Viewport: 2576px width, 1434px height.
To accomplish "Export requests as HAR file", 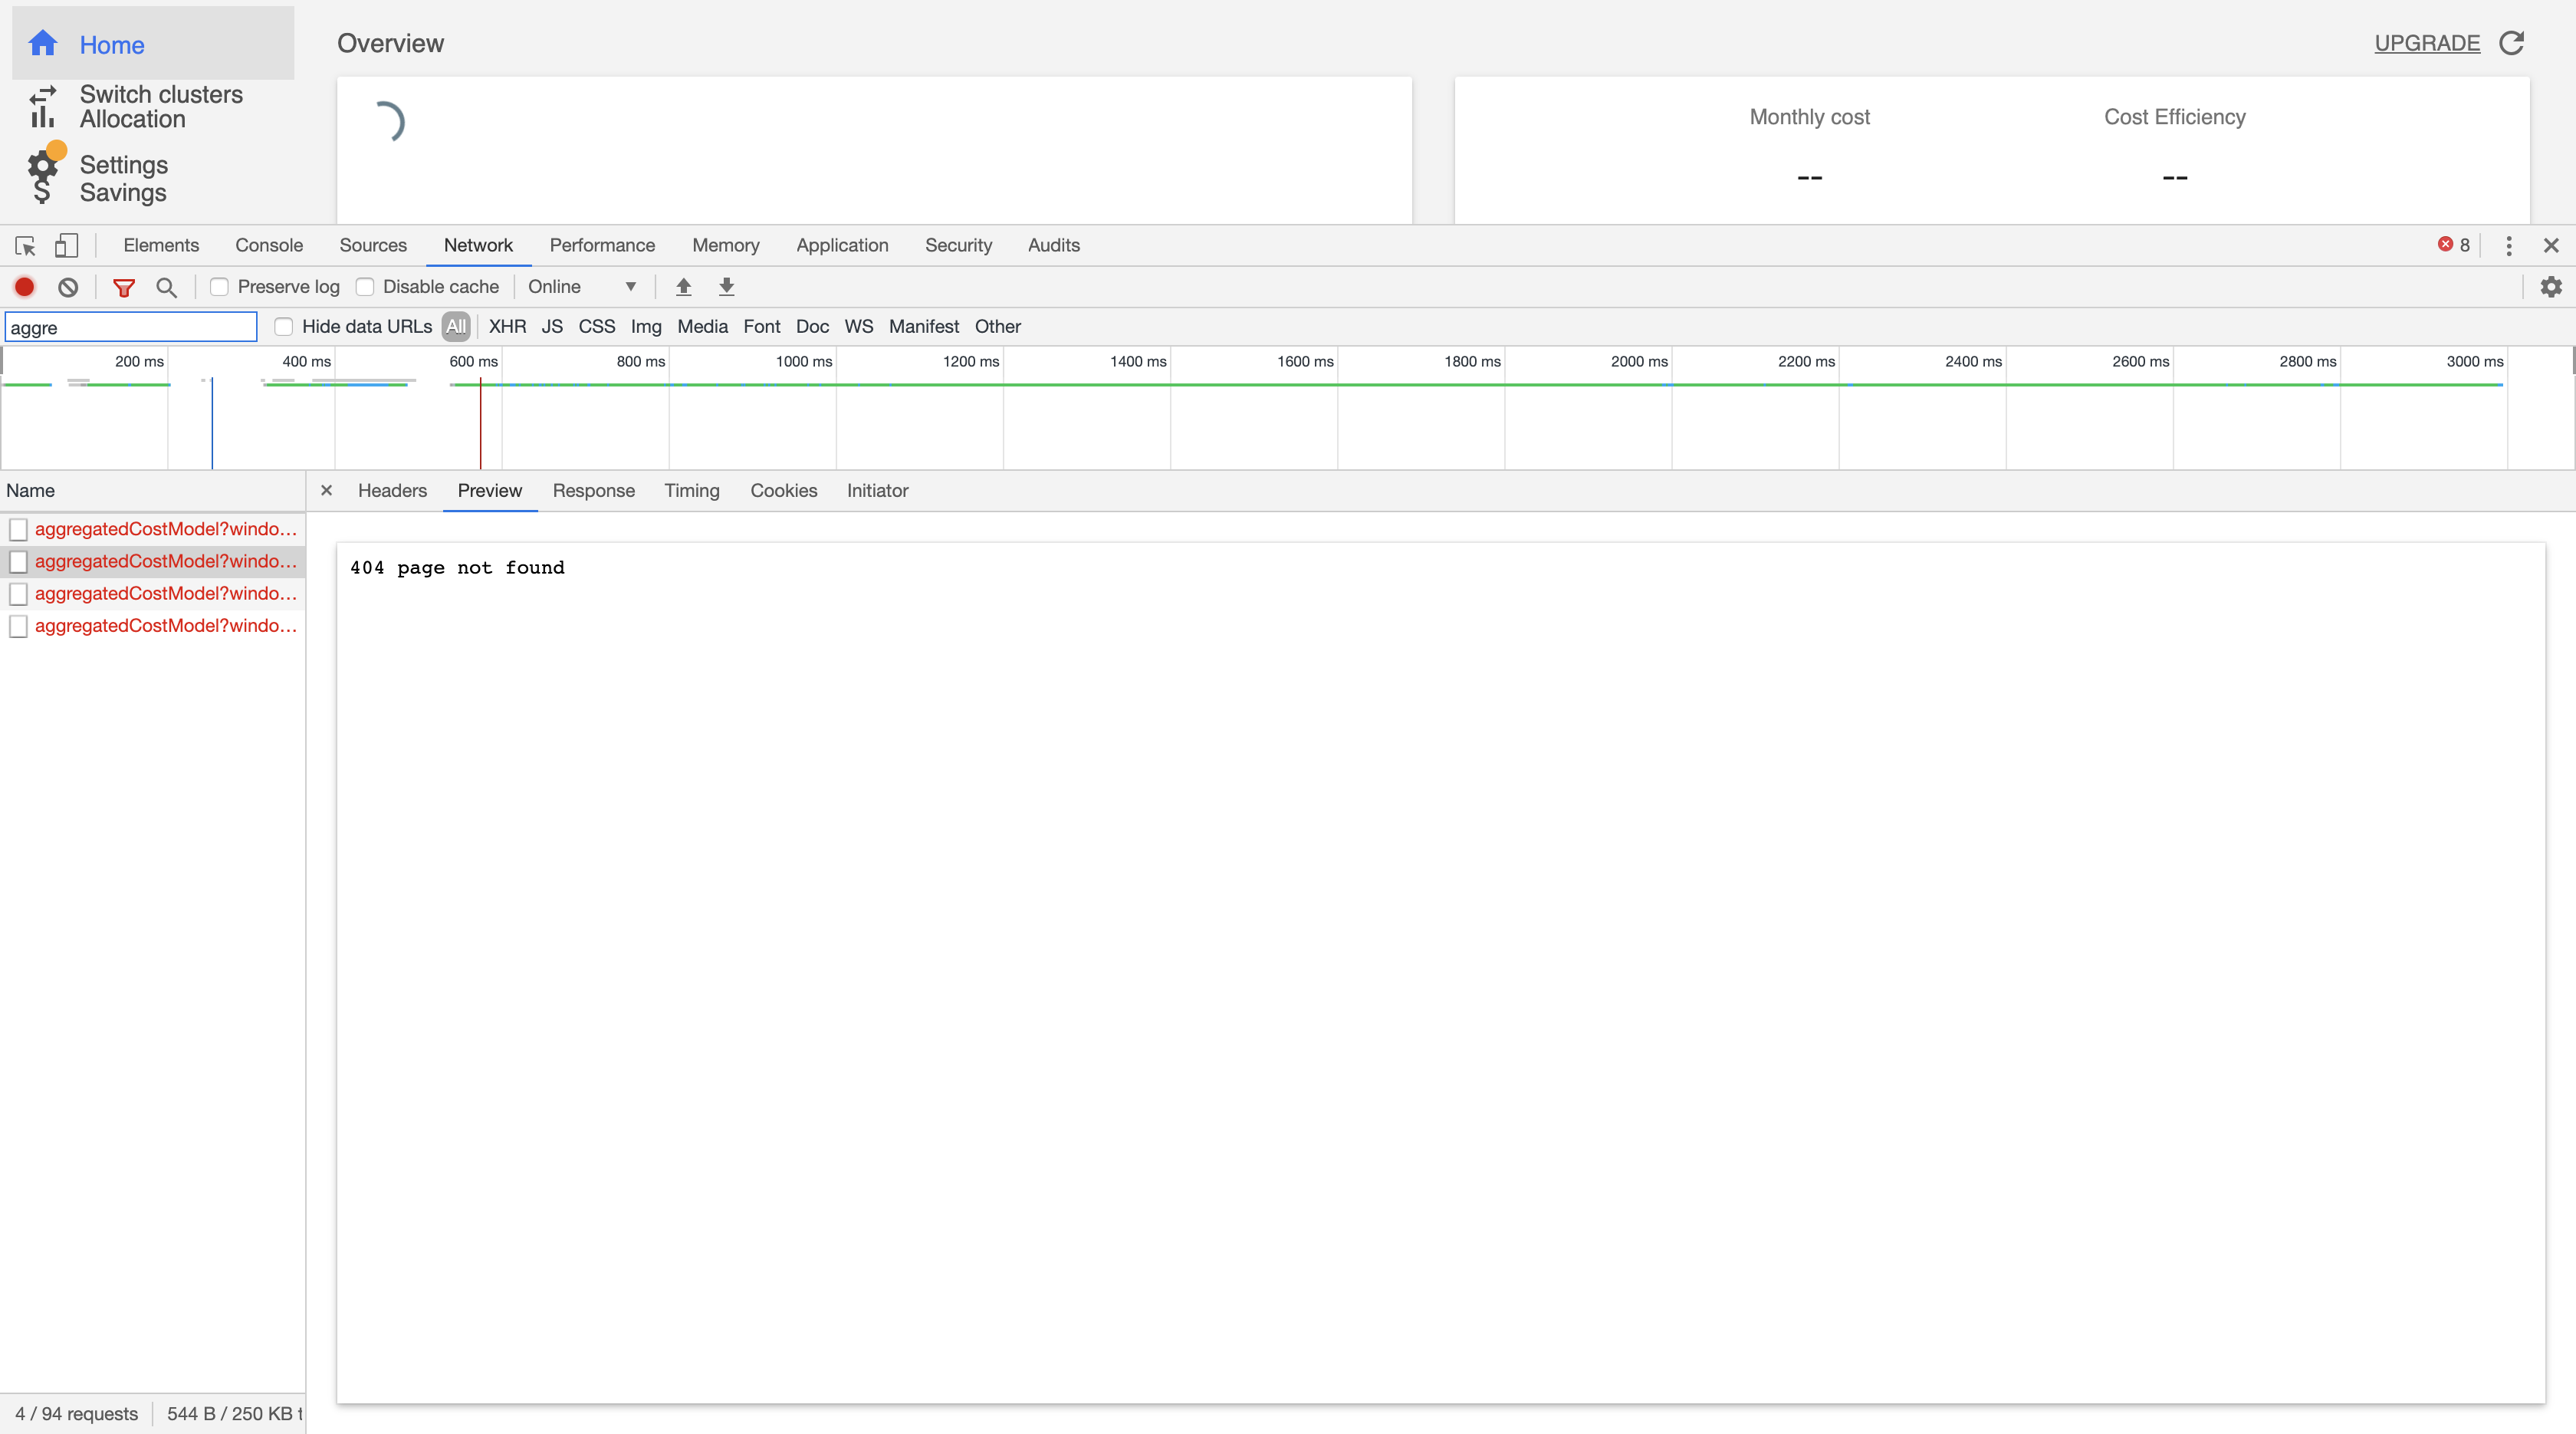I will pyautogui.click(x=726, y=287).
